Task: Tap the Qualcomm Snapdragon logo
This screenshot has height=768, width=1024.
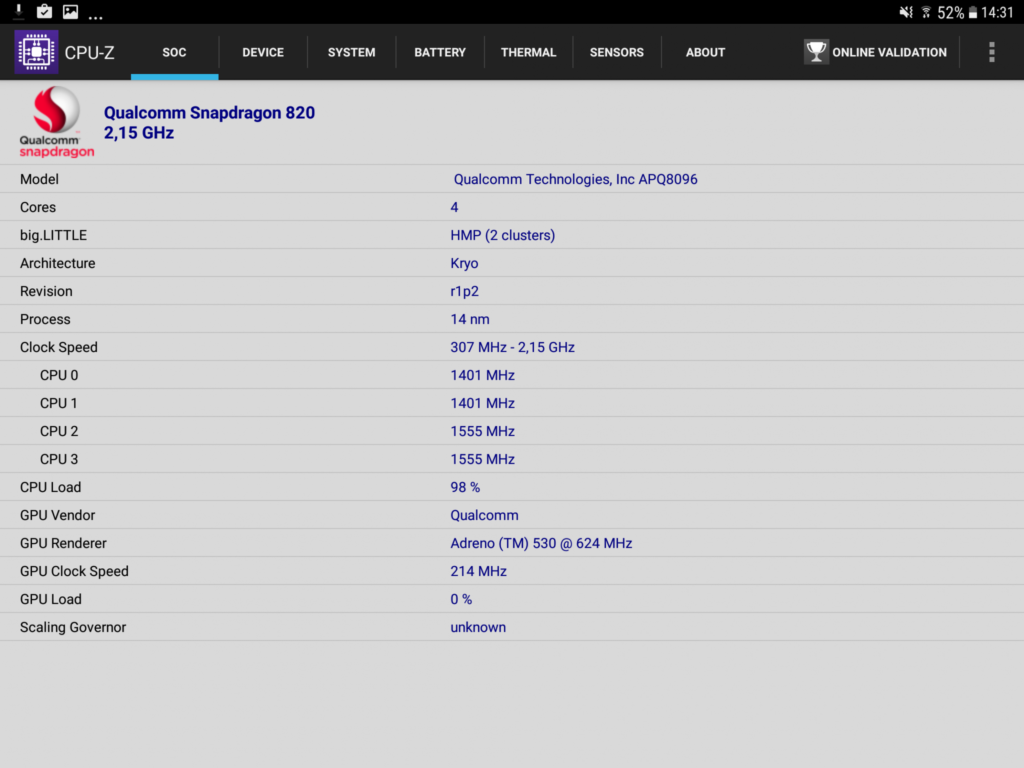Action: [56, 122]
